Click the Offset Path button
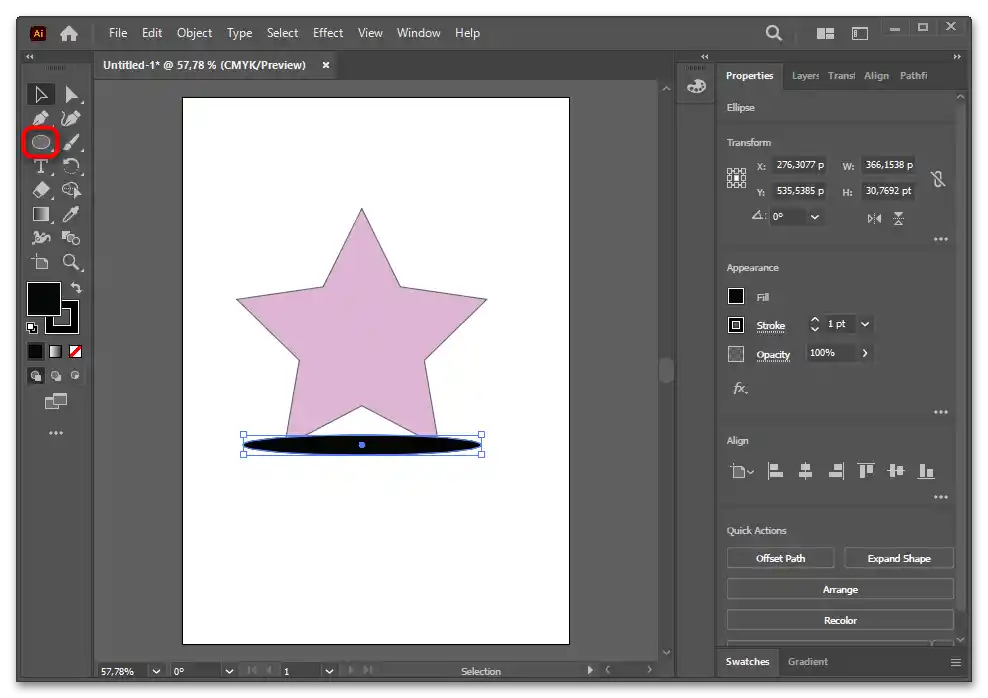Screen dimensions: 988x698 pos(780,558)
